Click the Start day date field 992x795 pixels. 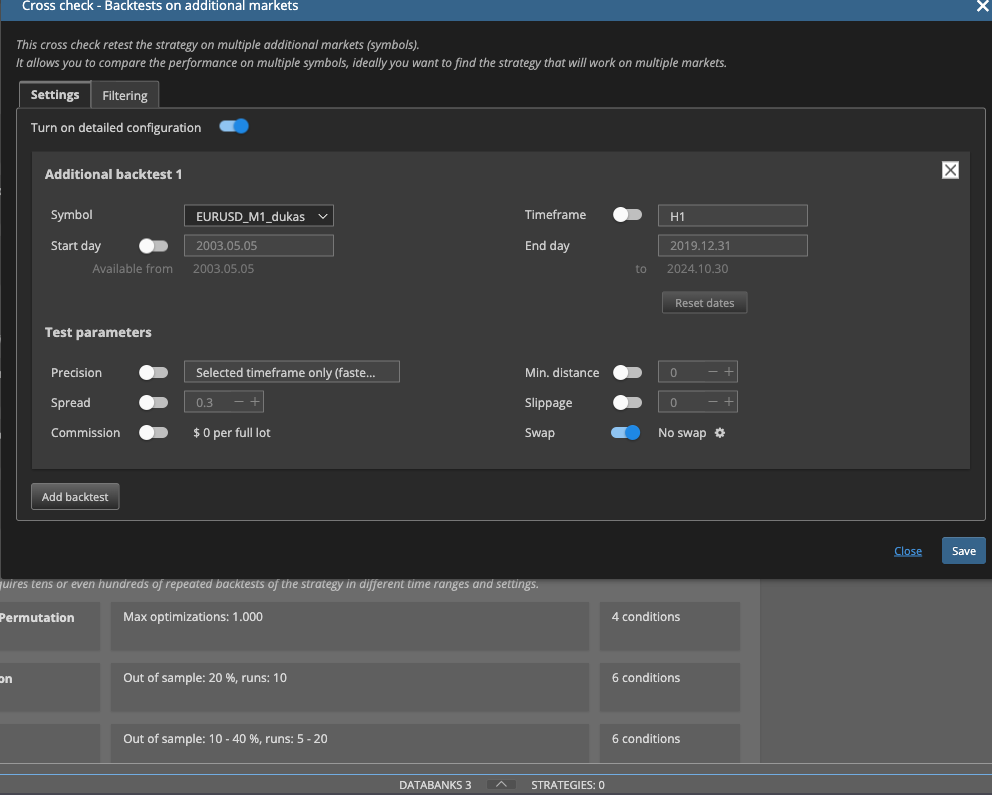(259, 245)
